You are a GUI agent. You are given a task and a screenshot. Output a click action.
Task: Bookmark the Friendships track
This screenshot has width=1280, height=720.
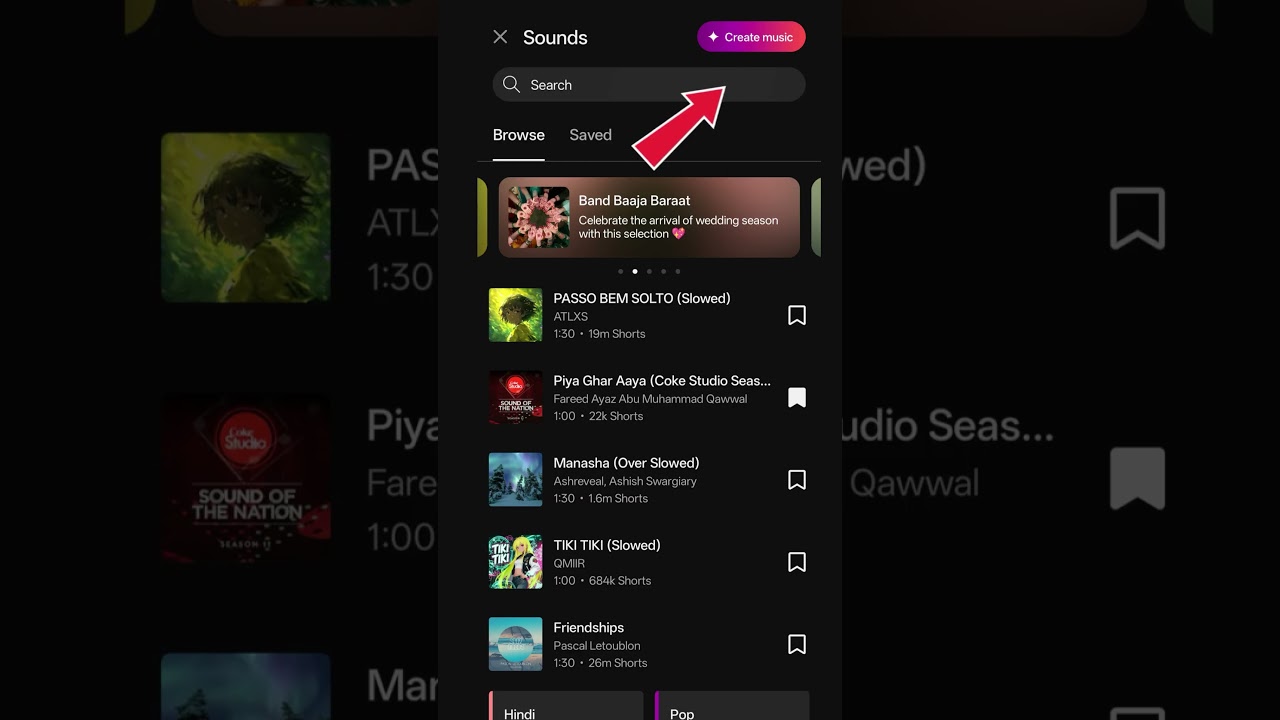tap(797, 644)
